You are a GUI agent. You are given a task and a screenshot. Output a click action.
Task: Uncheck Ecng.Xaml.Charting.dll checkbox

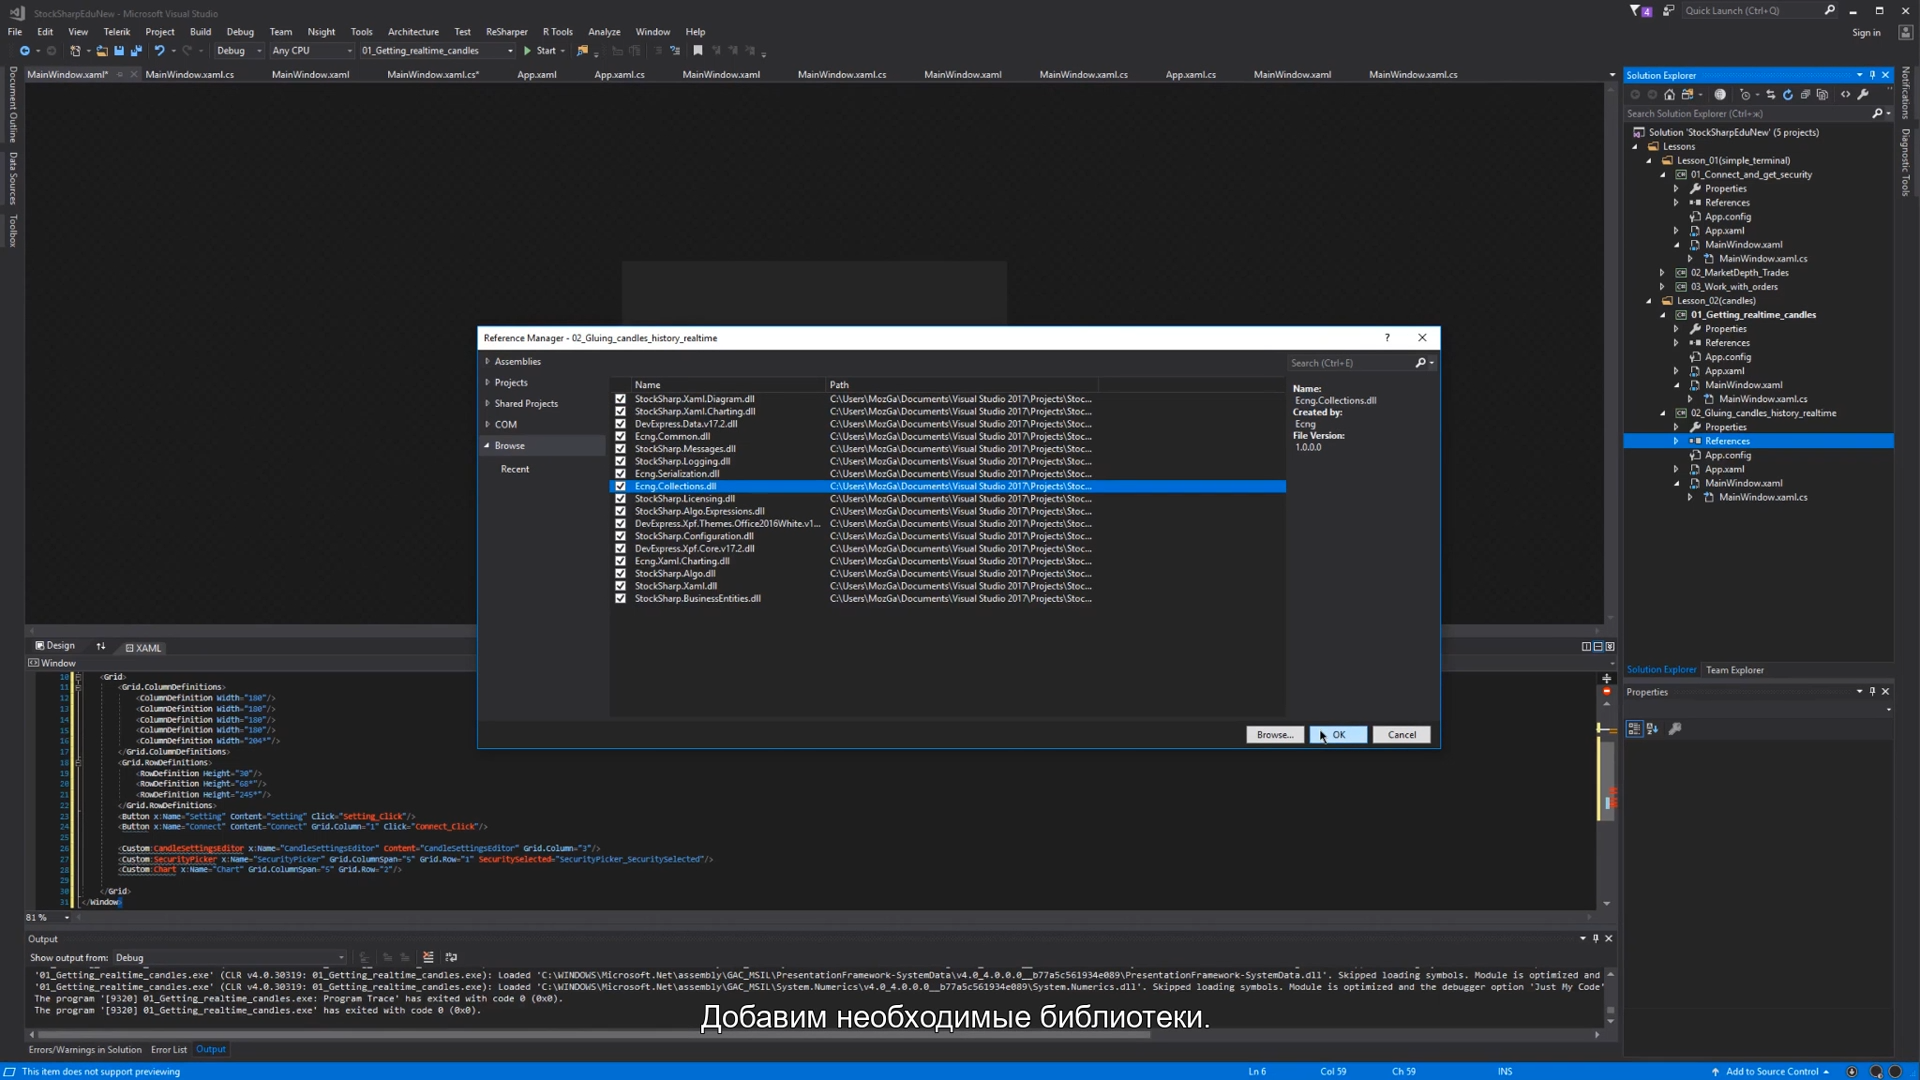click(x=620, y=562)
